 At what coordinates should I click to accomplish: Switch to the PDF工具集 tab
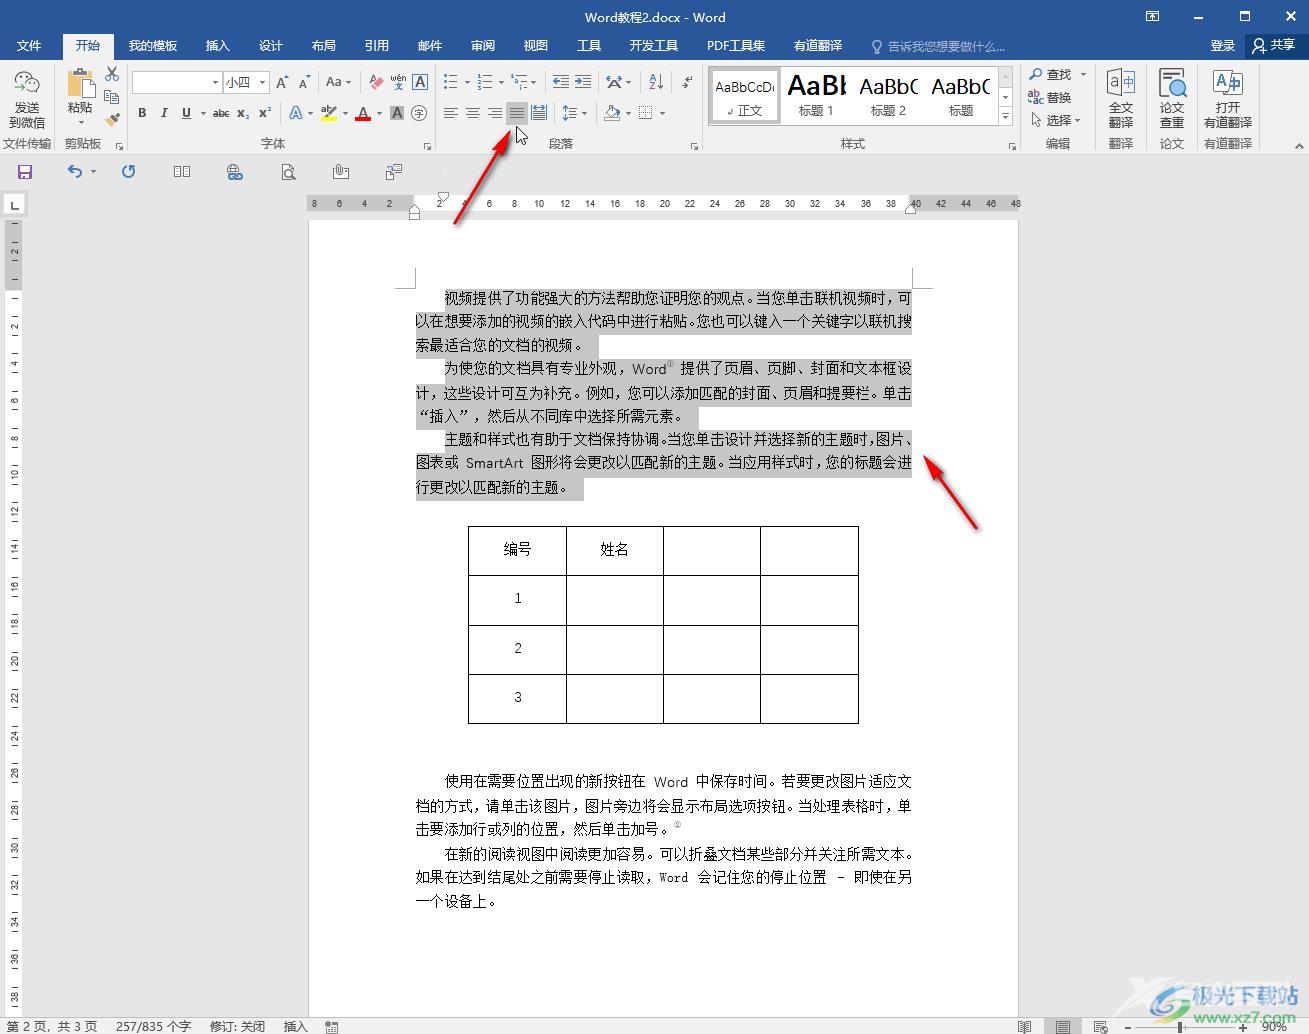pos(736,46)
